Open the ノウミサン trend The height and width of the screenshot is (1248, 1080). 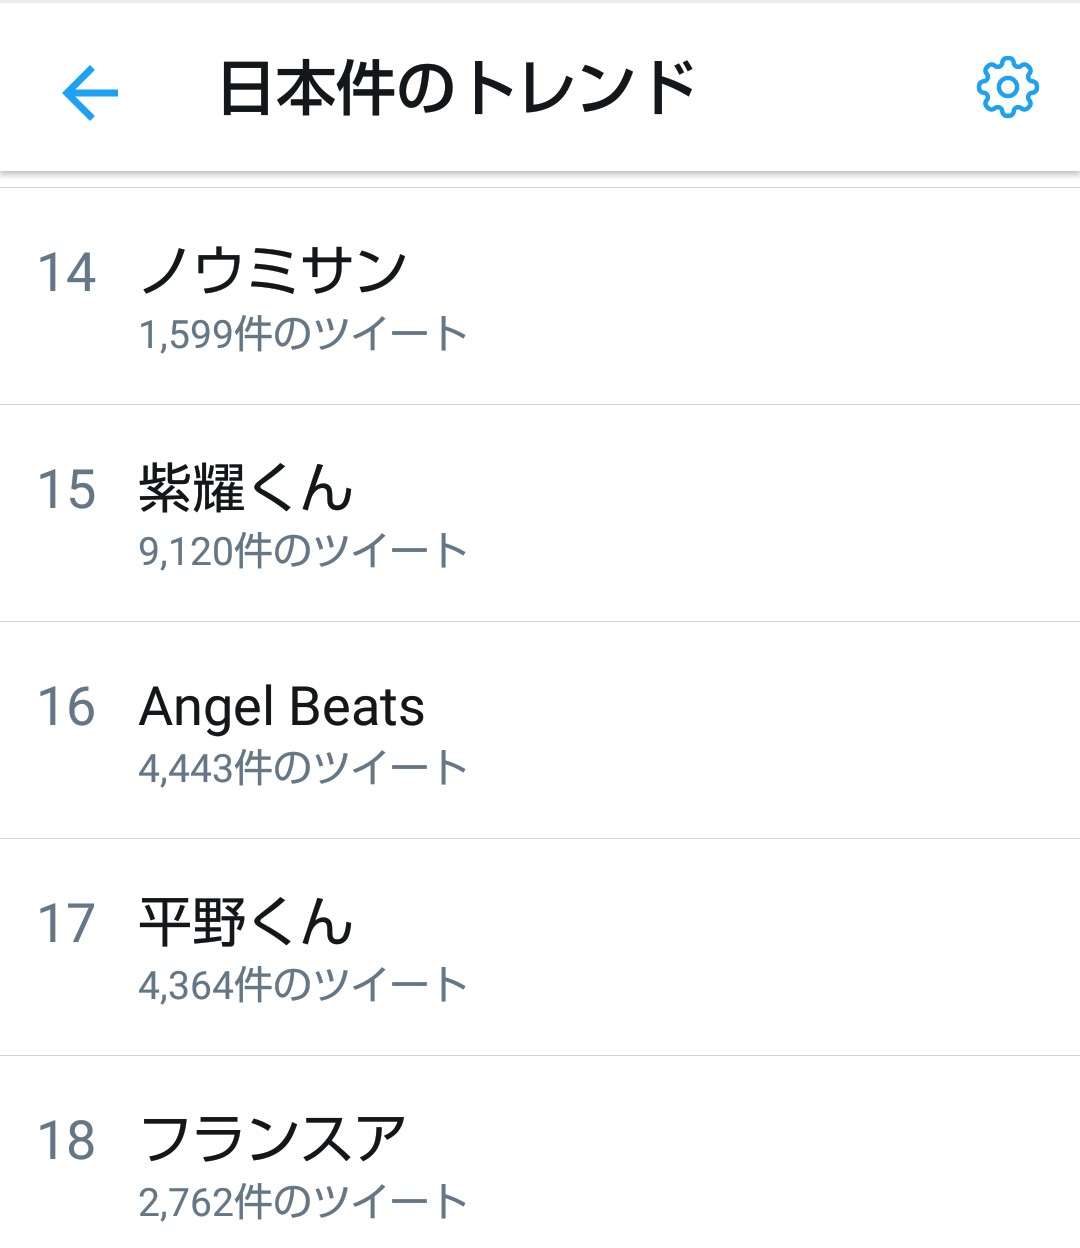(273, 270)
